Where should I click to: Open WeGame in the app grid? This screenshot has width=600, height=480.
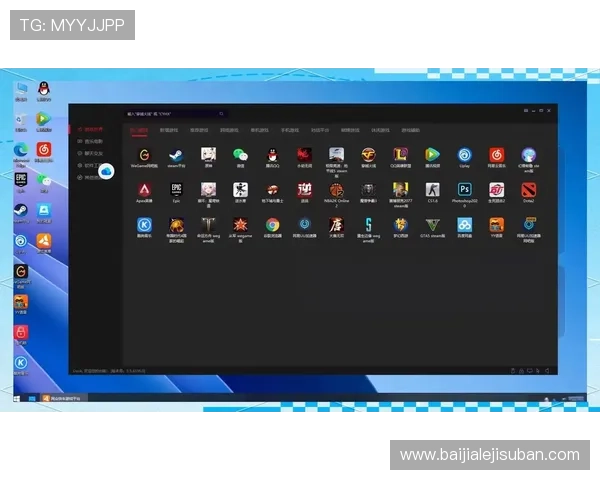[x=144, y=155]
